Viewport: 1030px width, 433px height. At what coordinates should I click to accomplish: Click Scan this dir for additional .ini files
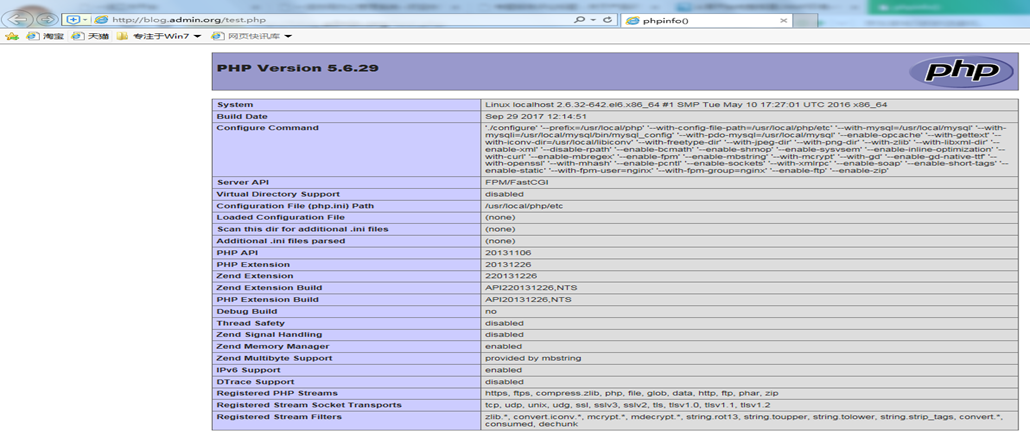(303, 229)
